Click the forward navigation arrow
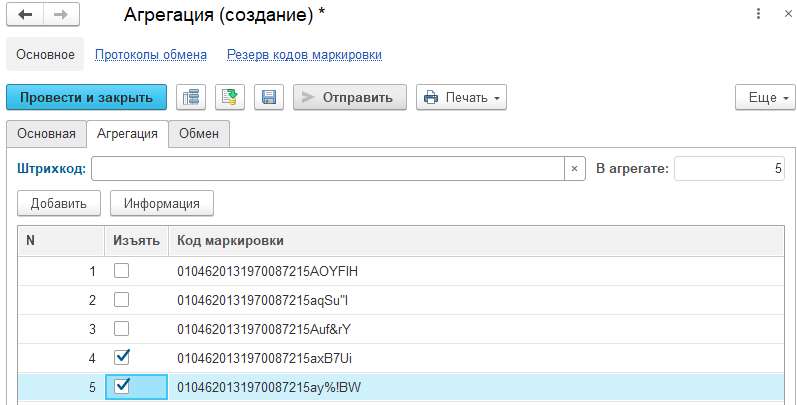 click(x=60, y=15)
